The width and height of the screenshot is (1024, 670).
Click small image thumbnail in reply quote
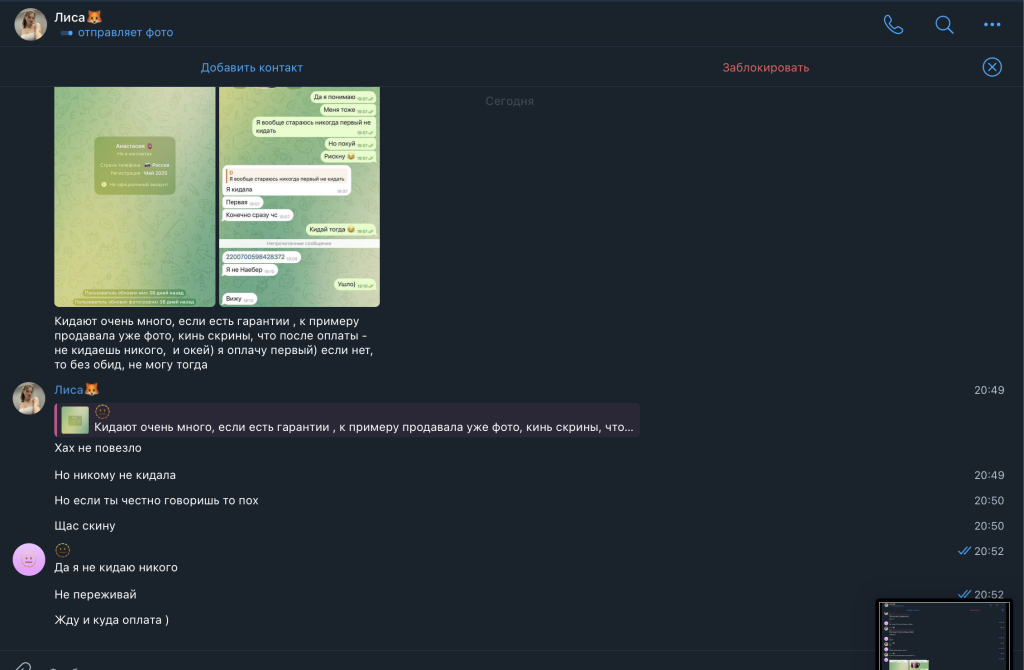click(x=75, y=420)
